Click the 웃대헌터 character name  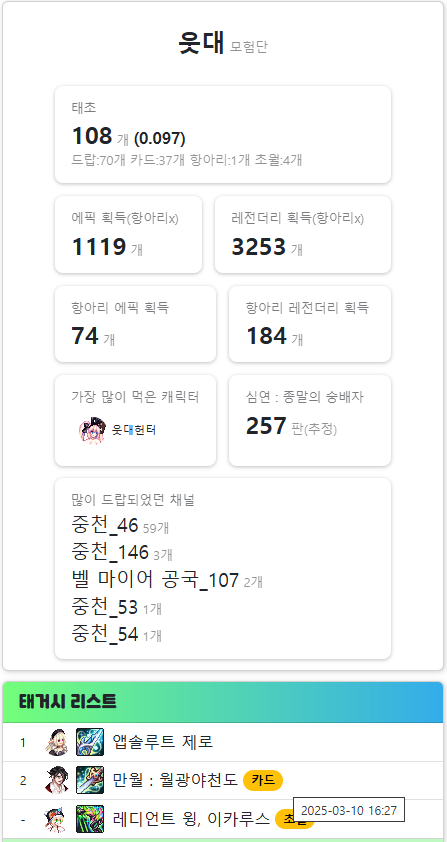(x=134, y=430)
